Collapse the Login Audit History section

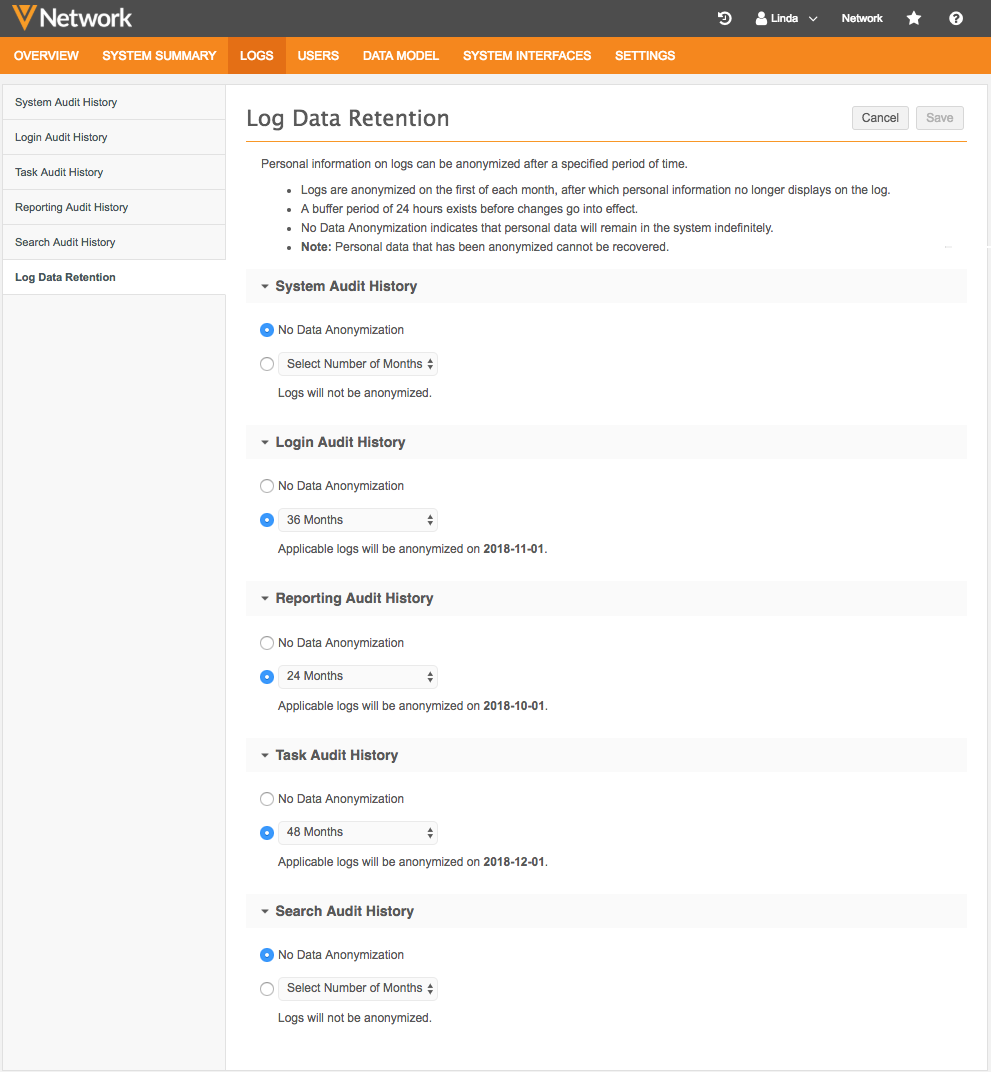point(265,443)
